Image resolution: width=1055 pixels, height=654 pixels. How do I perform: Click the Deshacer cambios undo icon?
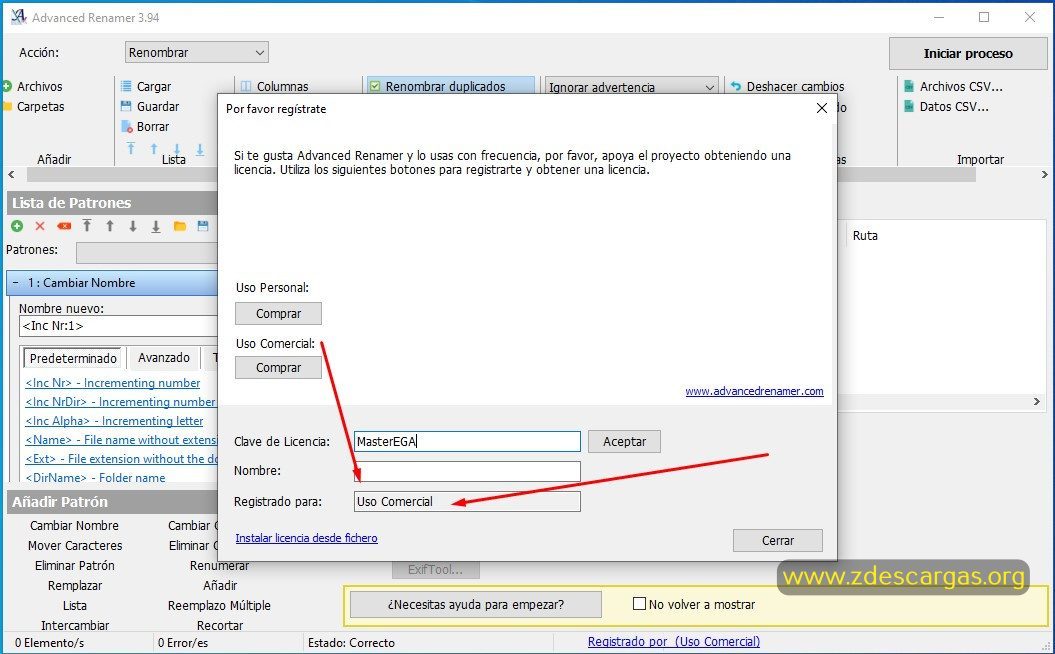(736, 86)
